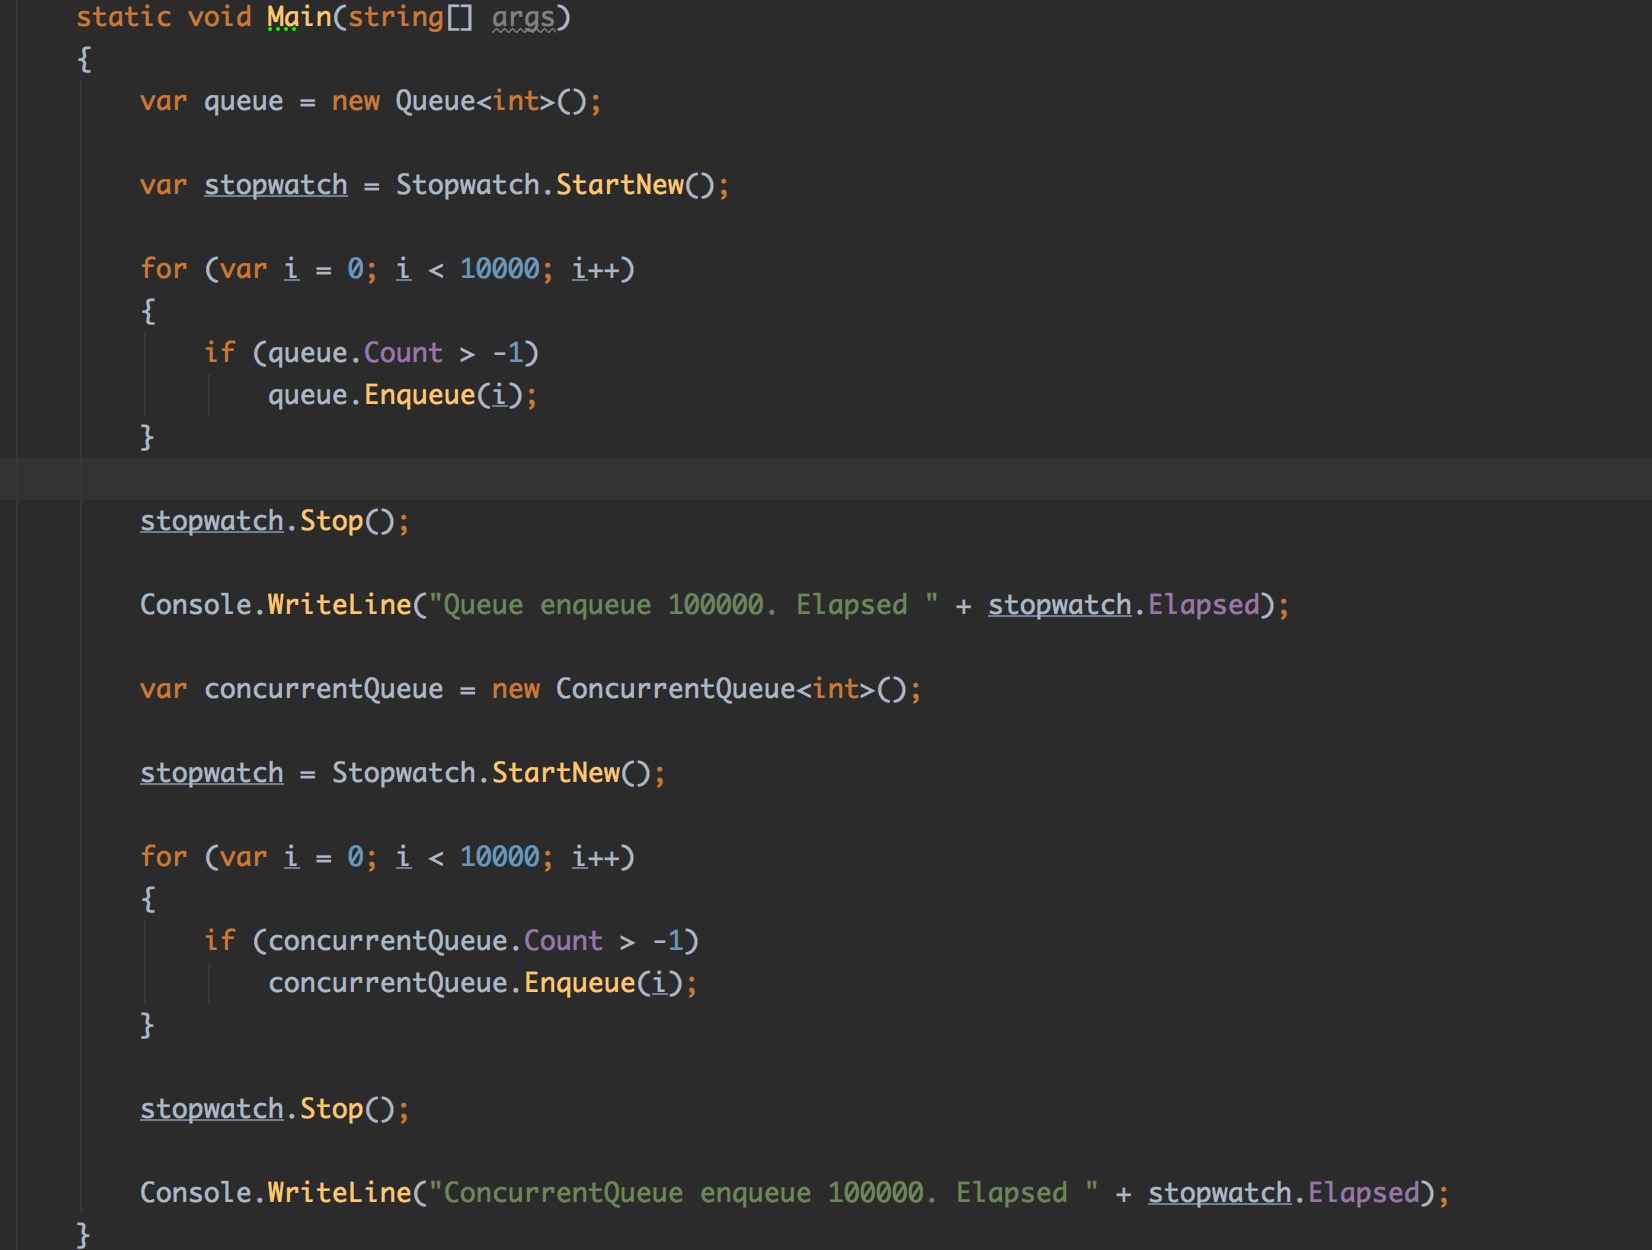
Task: Click the first stopwatch.Stop statement
Action: (270, 520)
